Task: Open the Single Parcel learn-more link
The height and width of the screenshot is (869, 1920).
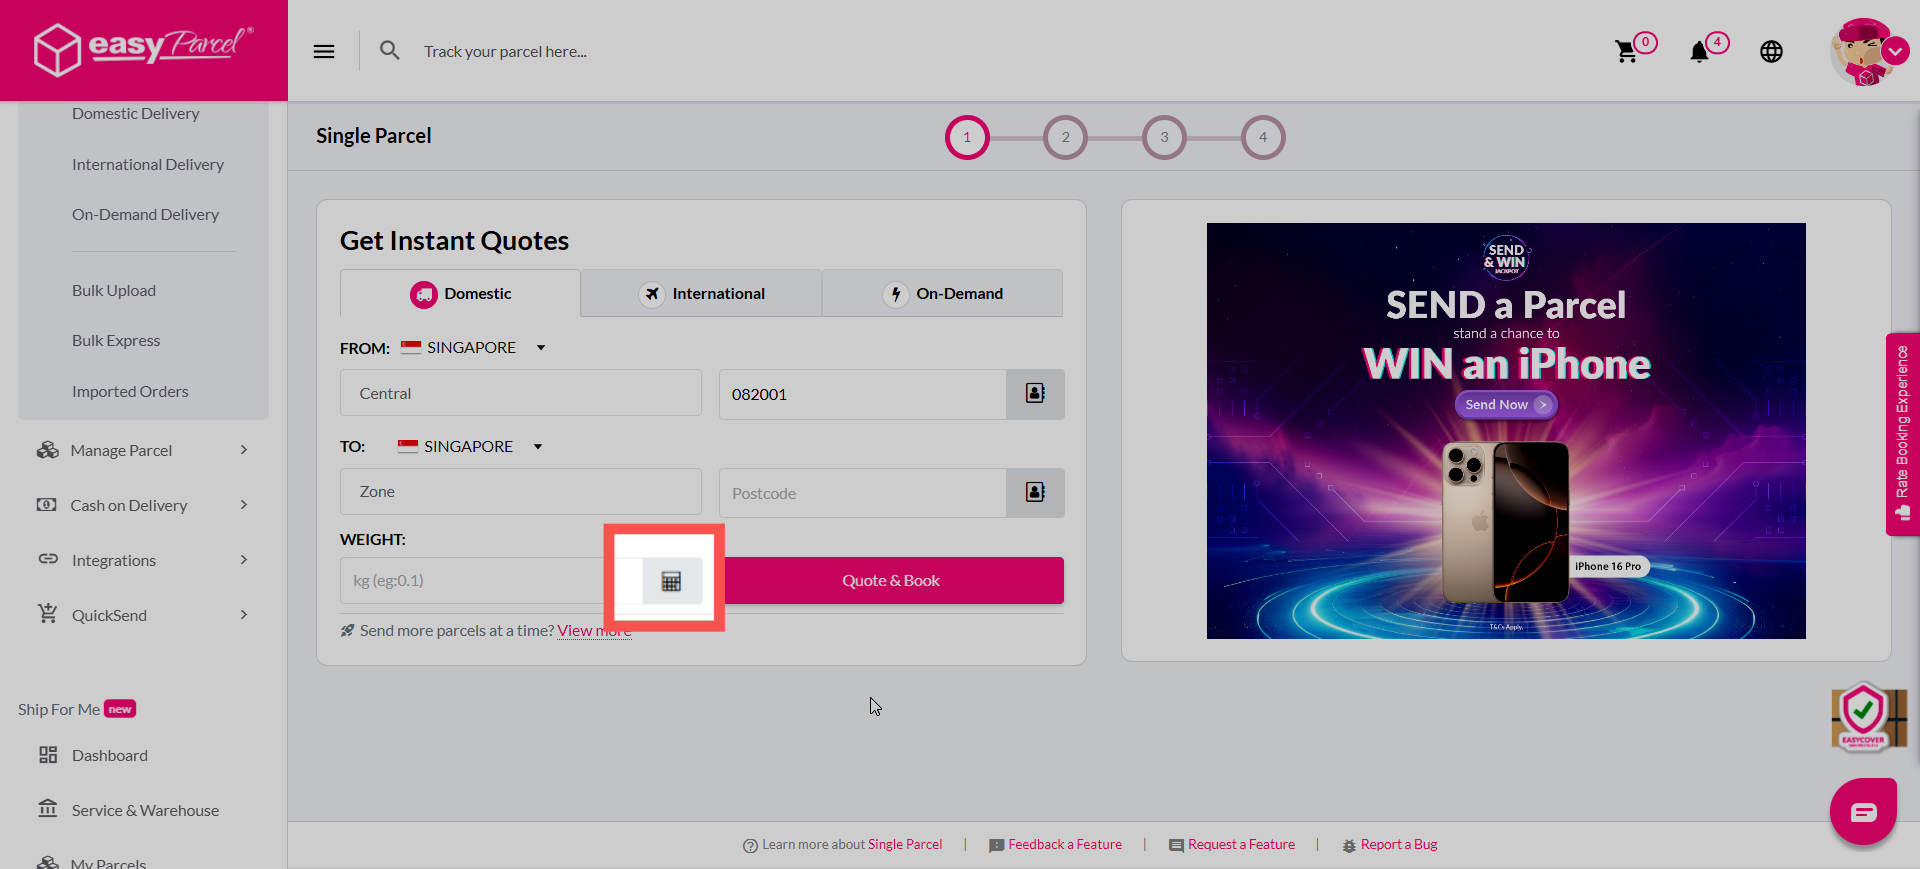Action: pyautogui.click(x=904, y=845)
